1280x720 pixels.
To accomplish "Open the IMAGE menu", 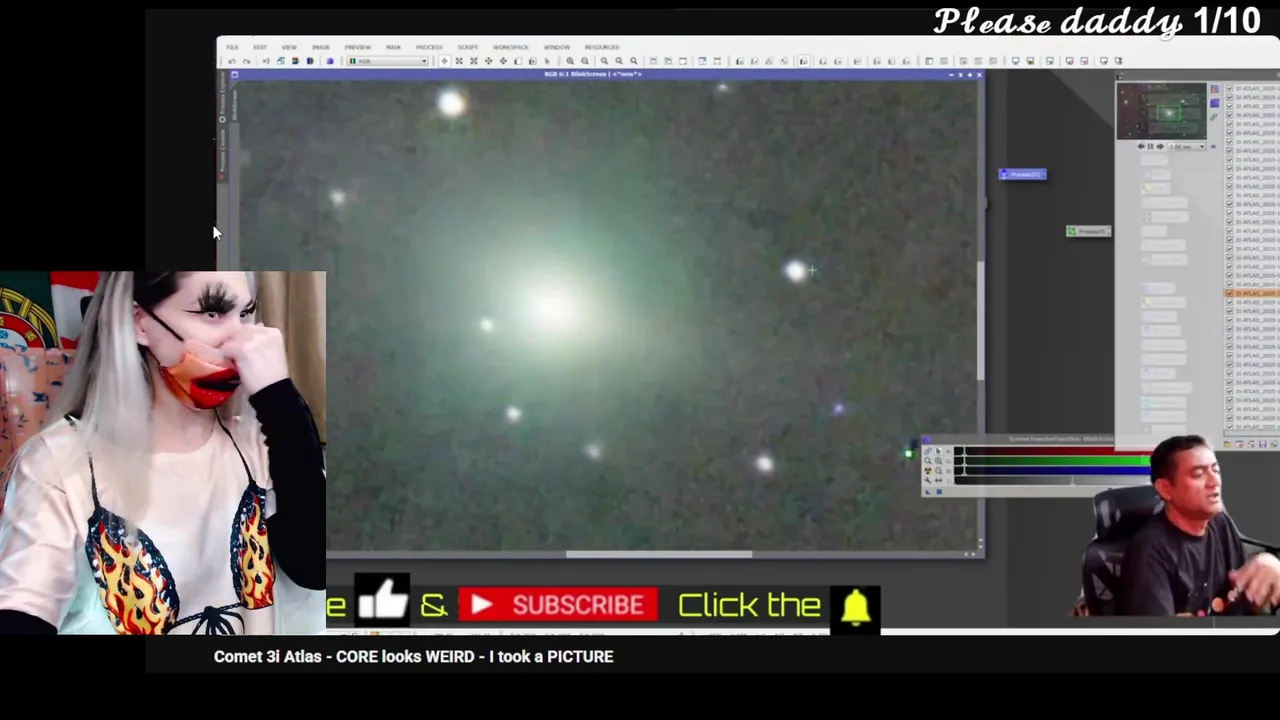I will (321, 47).
